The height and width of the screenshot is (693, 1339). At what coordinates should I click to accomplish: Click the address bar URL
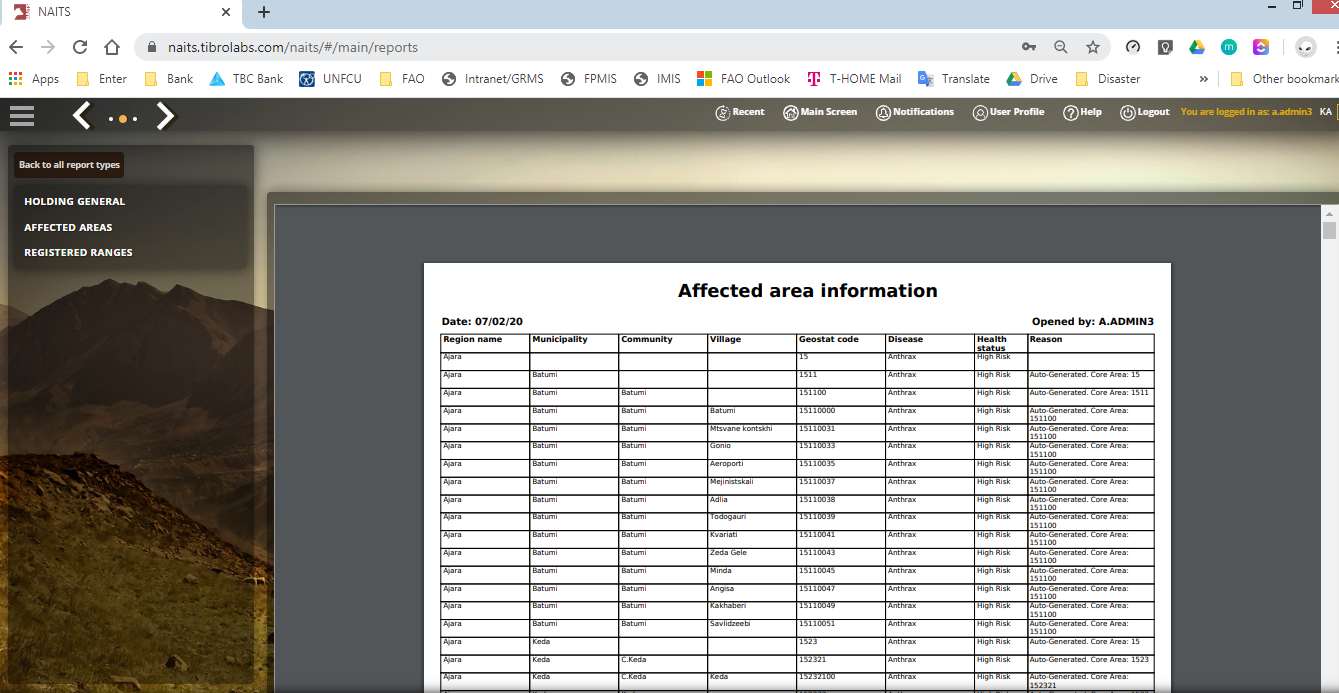point(293,47)
